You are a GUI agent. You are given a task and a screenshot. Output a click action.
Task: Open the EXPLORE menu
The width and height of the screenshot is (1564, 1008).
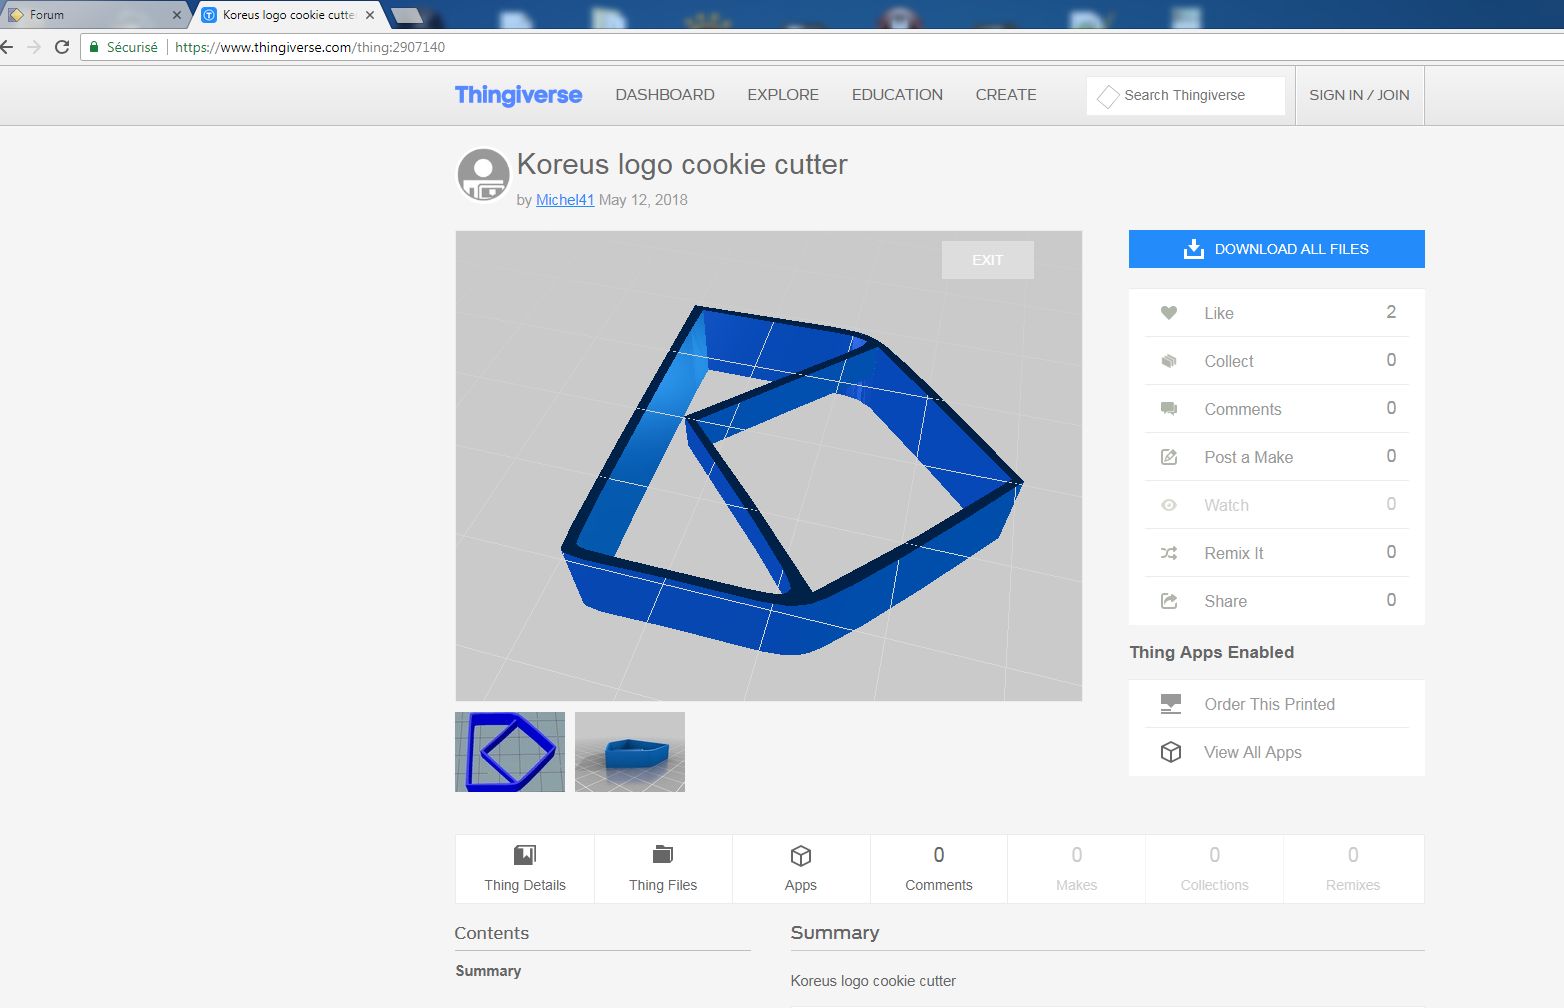pos(782,95)
